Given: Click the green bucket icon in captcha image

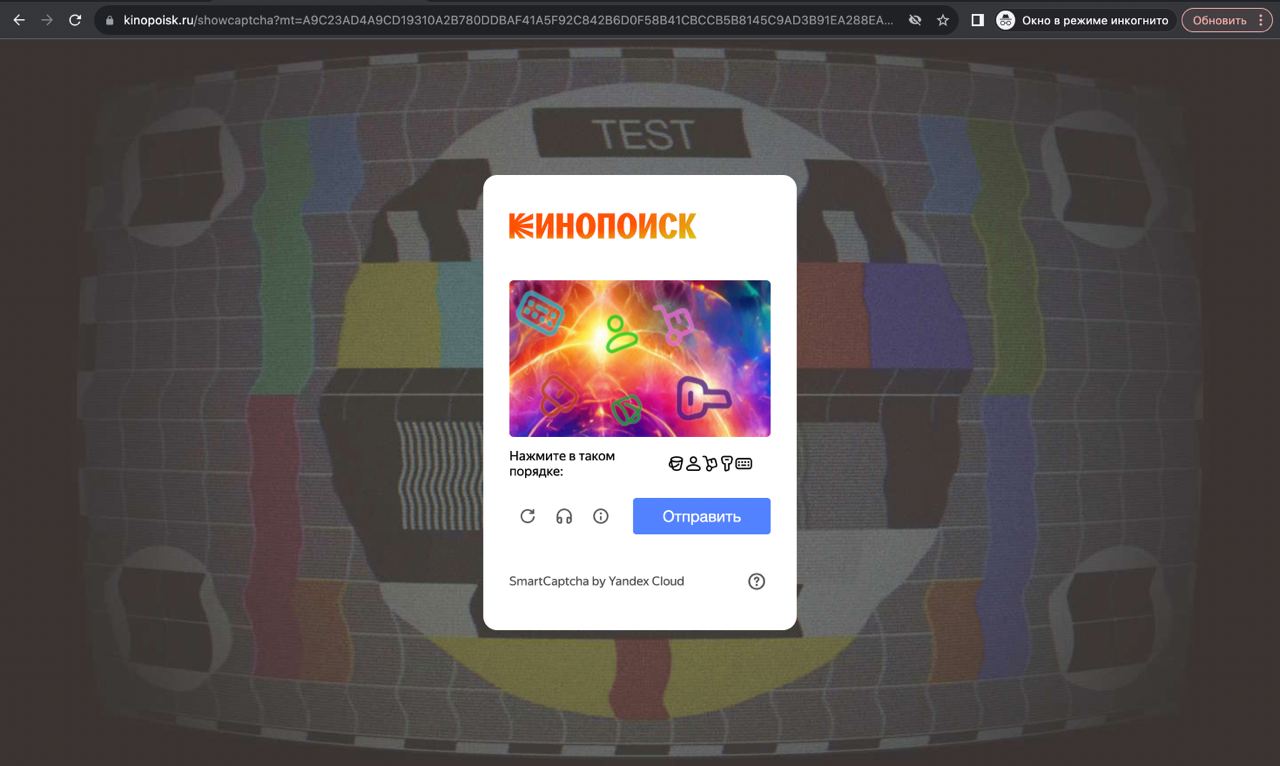Looking at the screenshot, I should click(626, 408).
